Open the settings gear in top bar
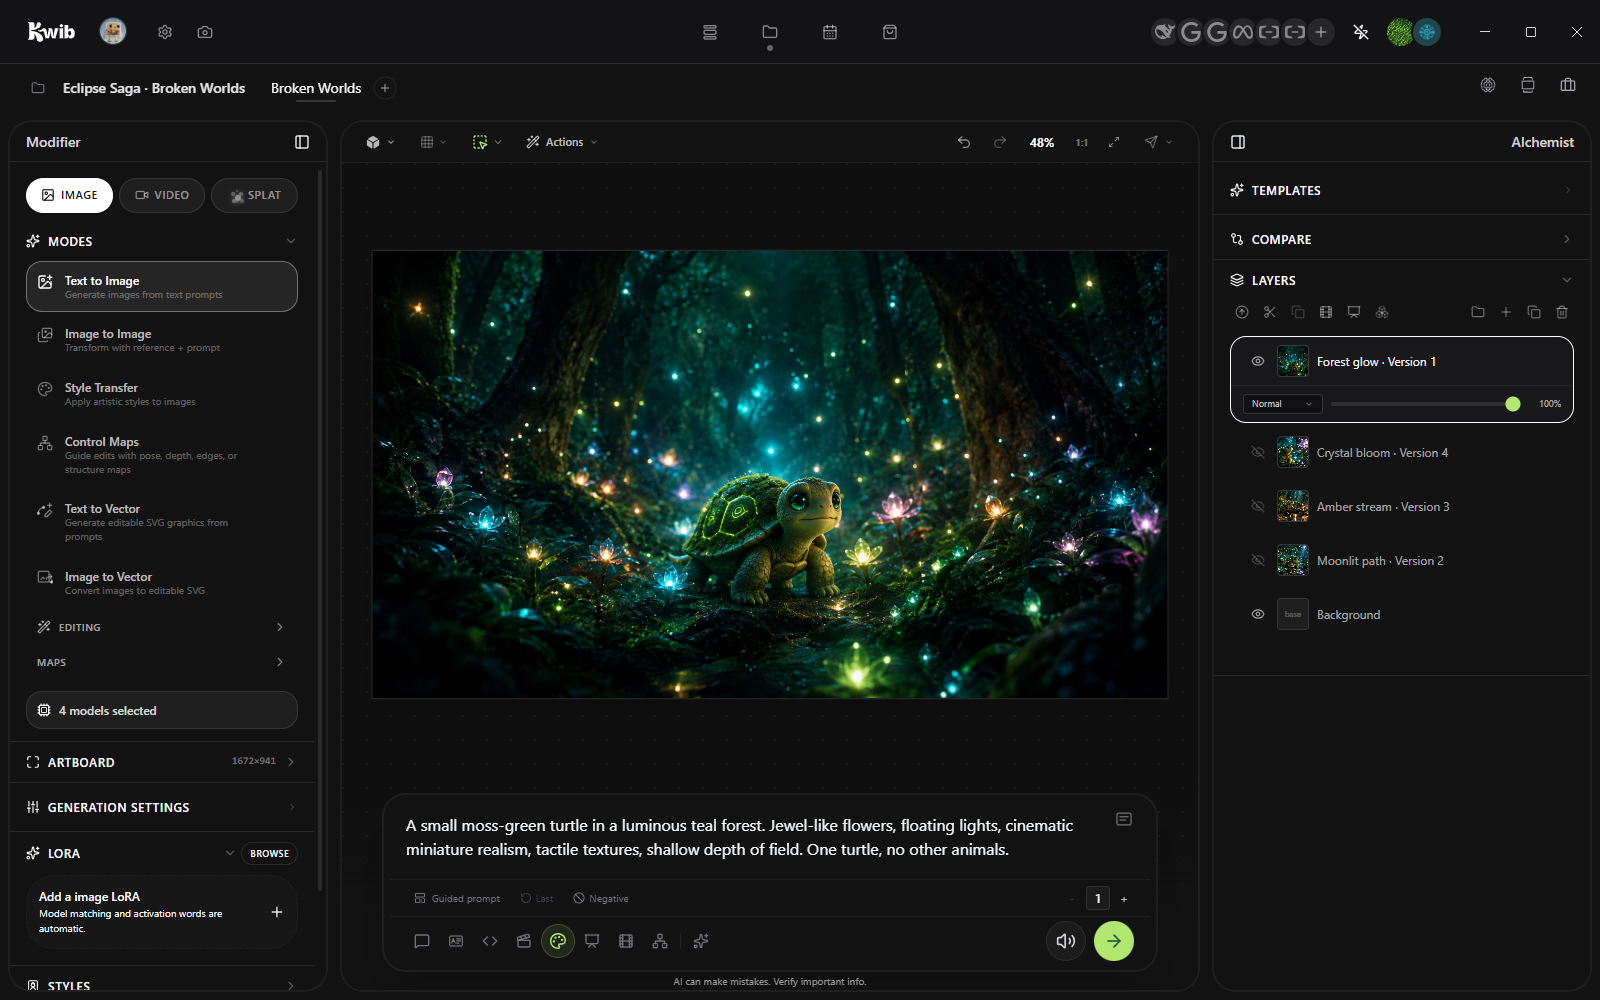Viewport: 1600px width, 1000px height. coord(165,32)
